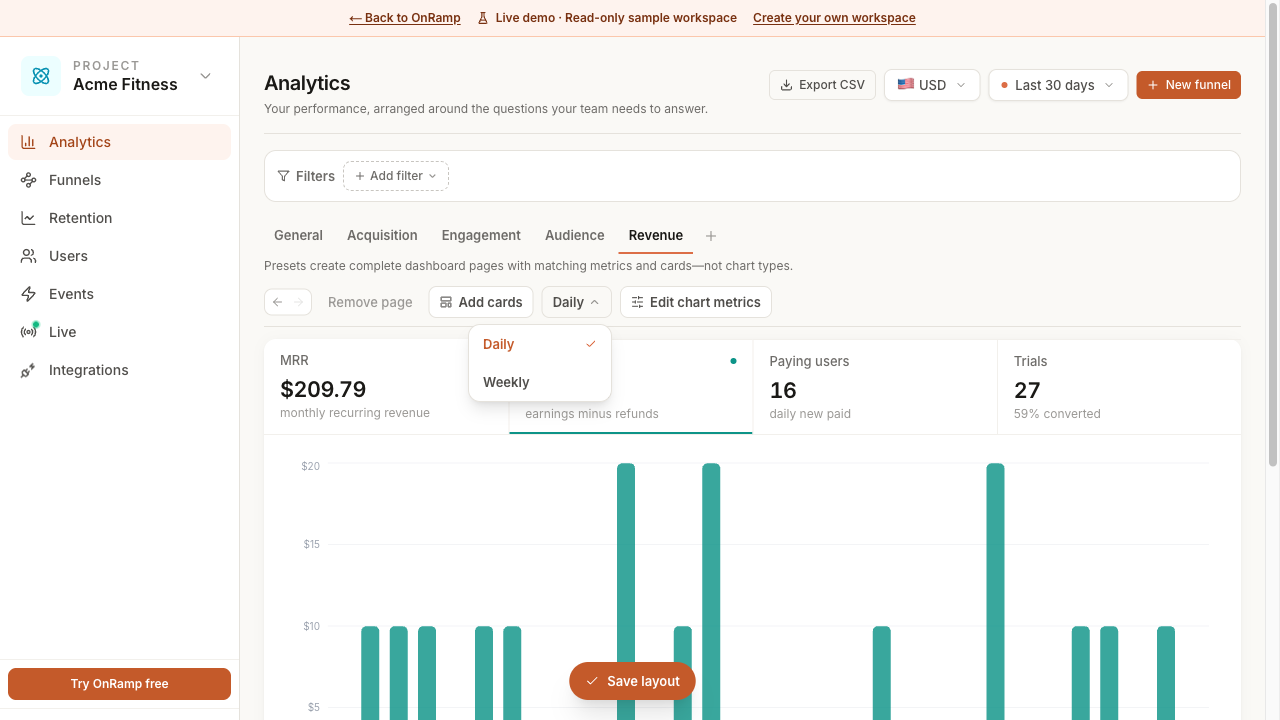The image size is (1280, 720).
Task: Expand the Acme Fitness project chevron
Action: 206,76
